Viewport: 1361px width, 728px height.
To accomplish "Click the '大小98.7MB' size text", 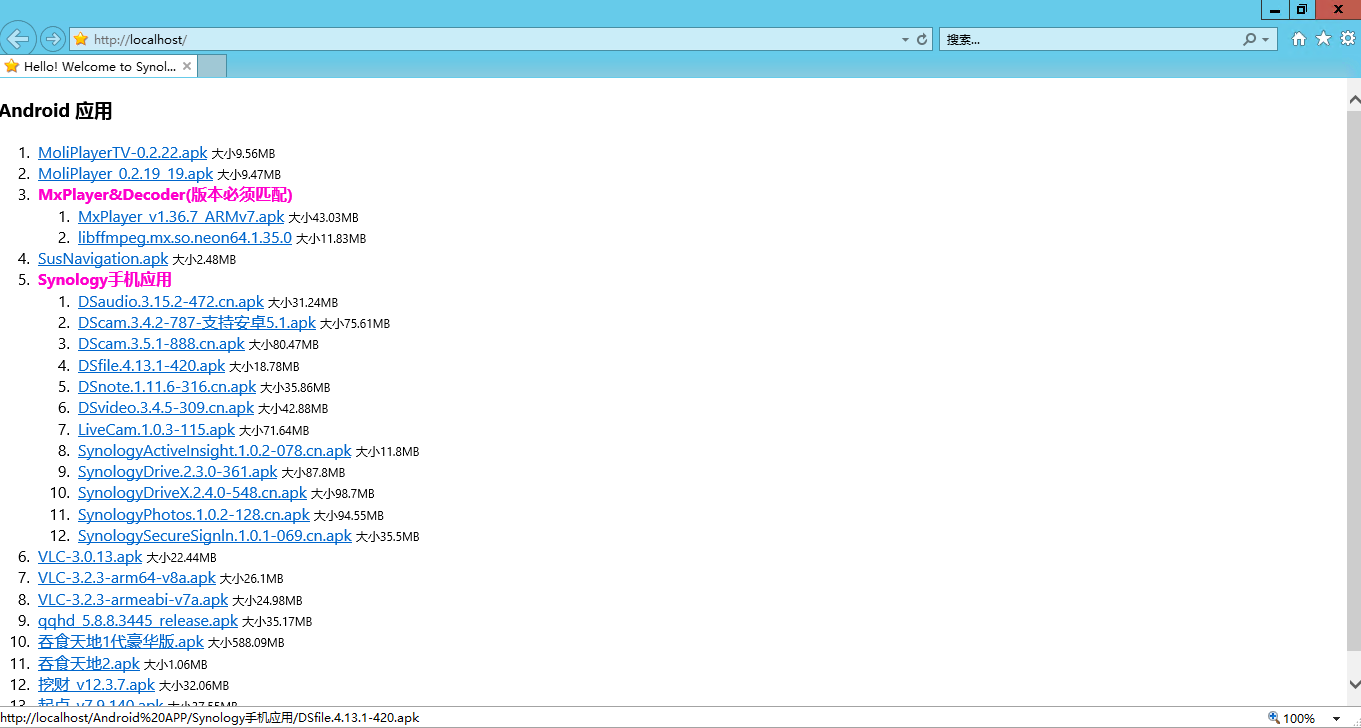I will pyautogui.click(x=343, y=494).
